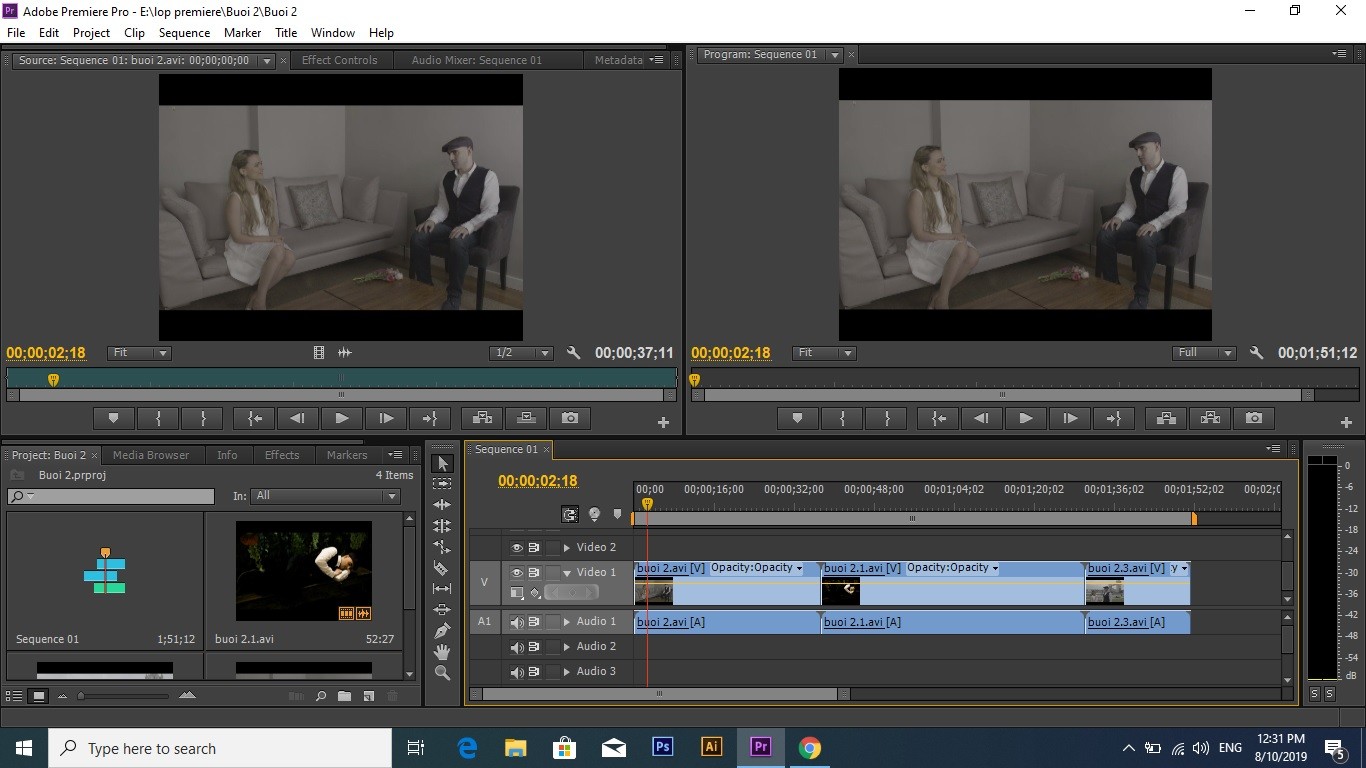The width and height of the screenshot is (1366, 768).
Task: Switch to Effect Controls tab
Action: point(340,60)
